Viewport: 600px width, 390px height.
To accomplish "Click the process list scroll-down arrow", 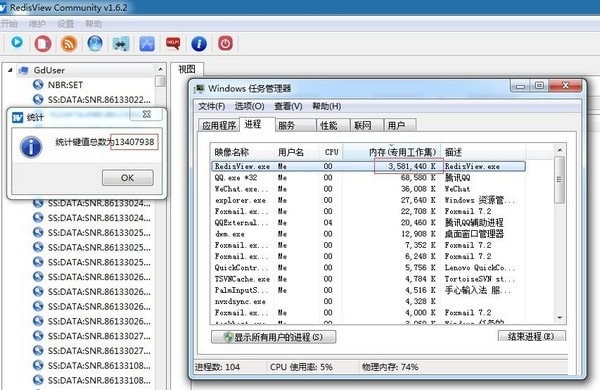I will [559, 318].
